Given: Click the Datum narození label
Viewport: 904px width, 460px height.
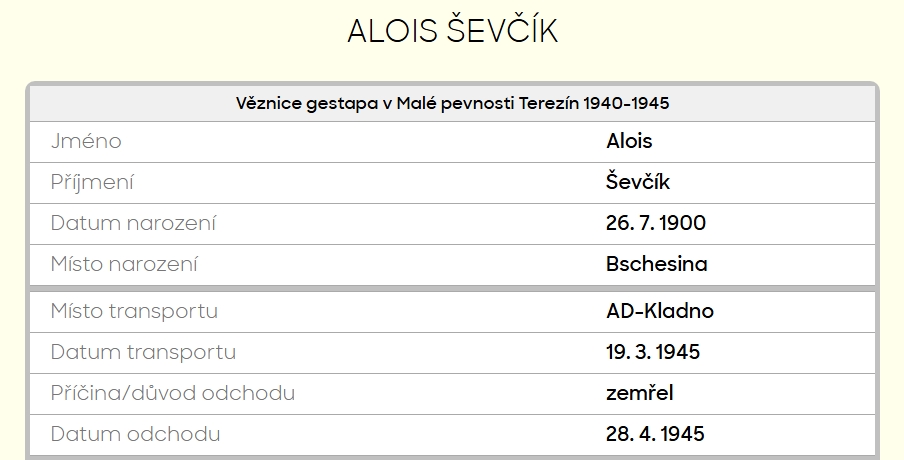Looking at the screenshot, I should pyautogui.click(x=133, y=223).
